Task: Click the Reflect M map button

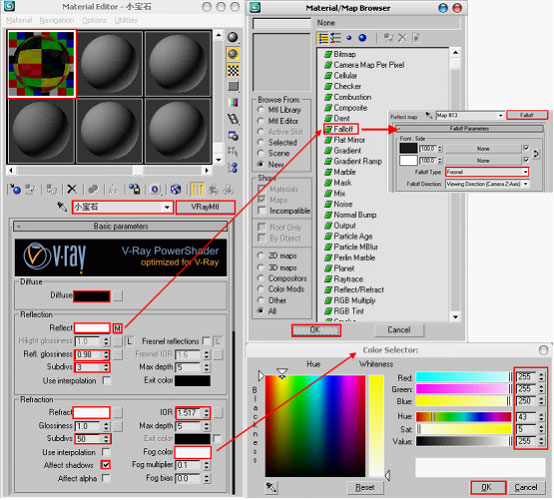Action: click(x=117, y=328)
